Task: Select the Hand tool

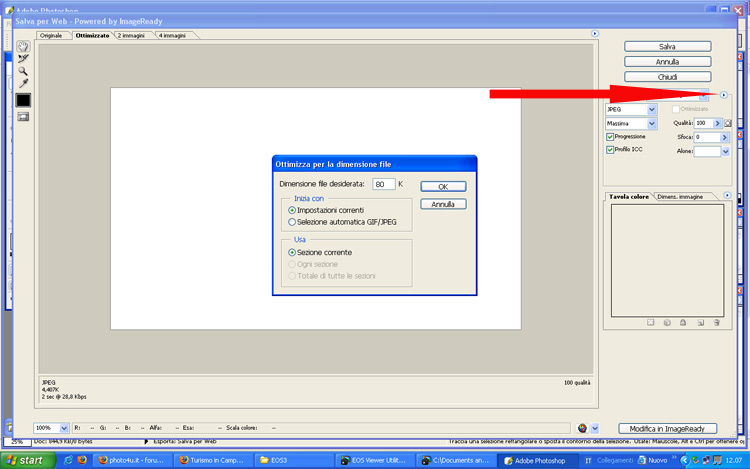Action: click(23, 46)
